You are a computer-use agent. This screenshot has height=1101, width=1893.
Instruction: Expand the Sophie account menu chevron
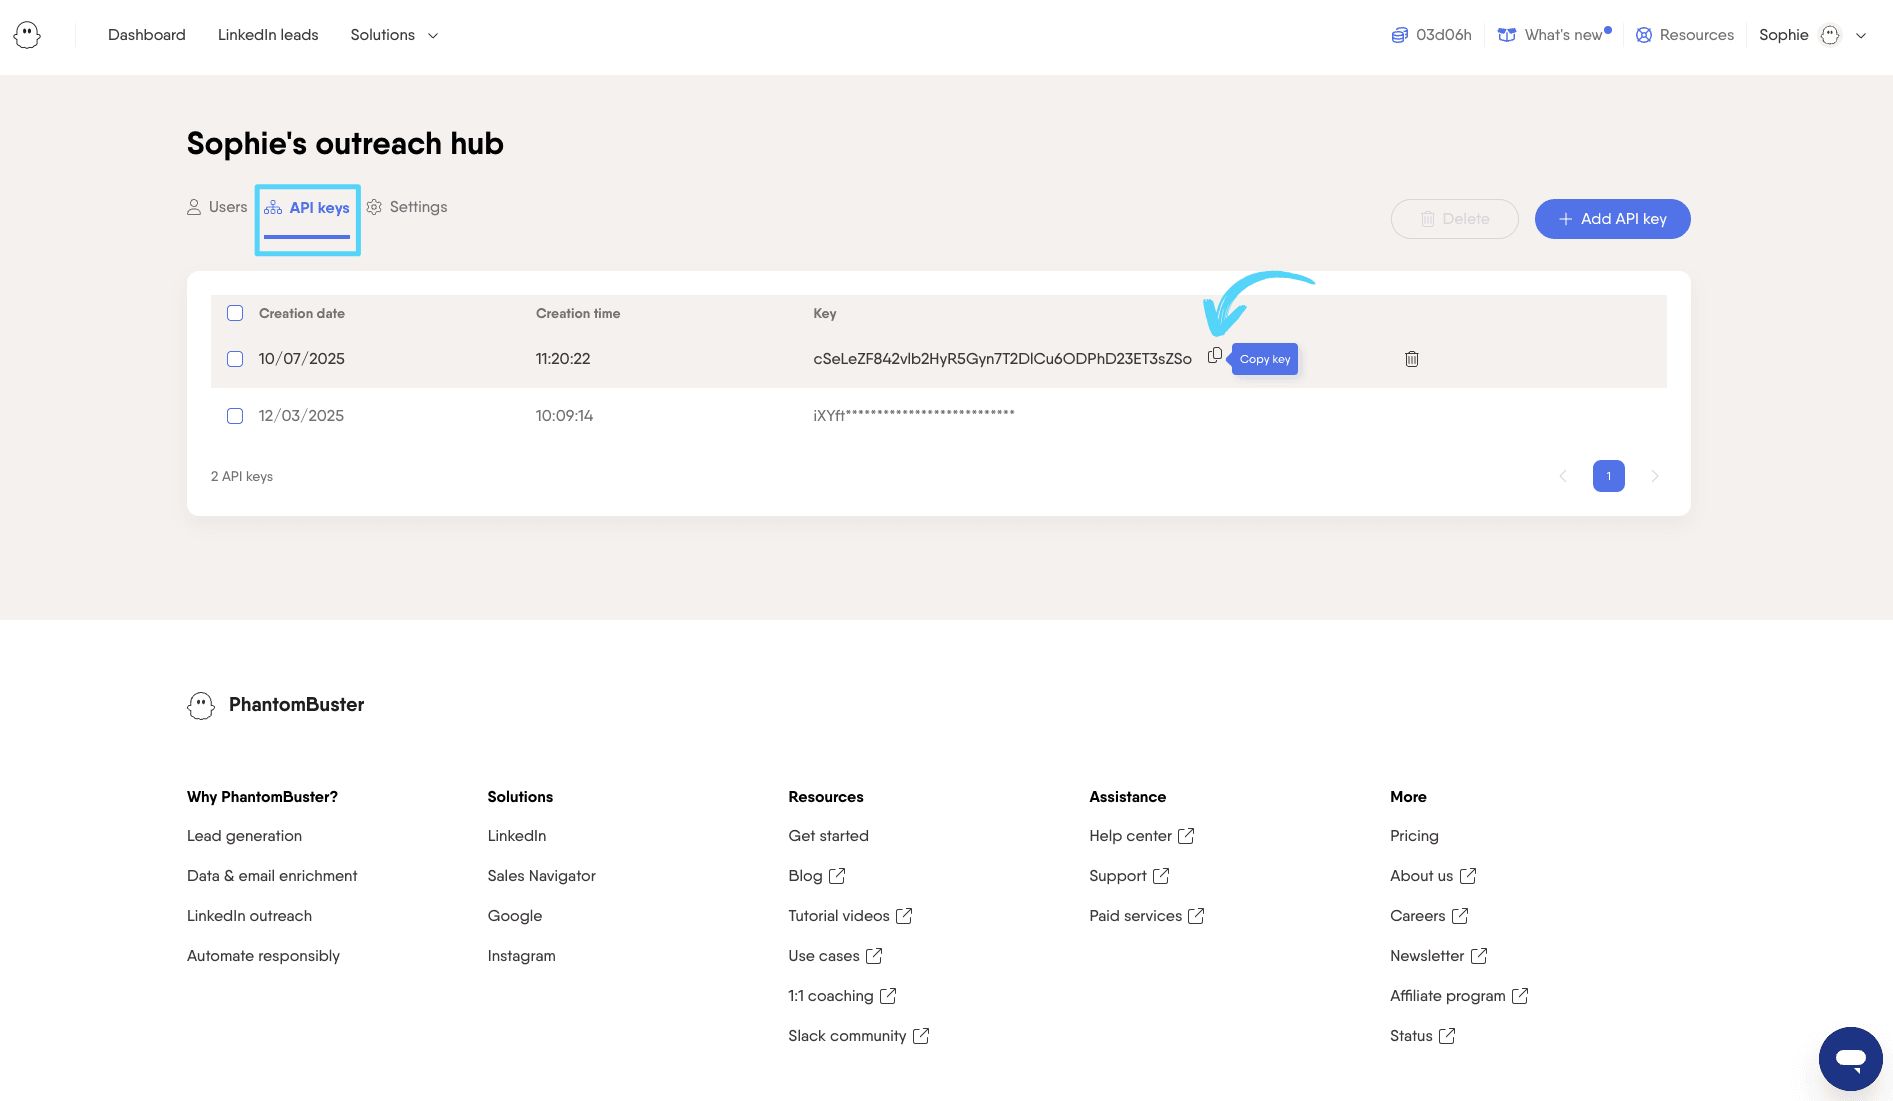[1861, 35]
